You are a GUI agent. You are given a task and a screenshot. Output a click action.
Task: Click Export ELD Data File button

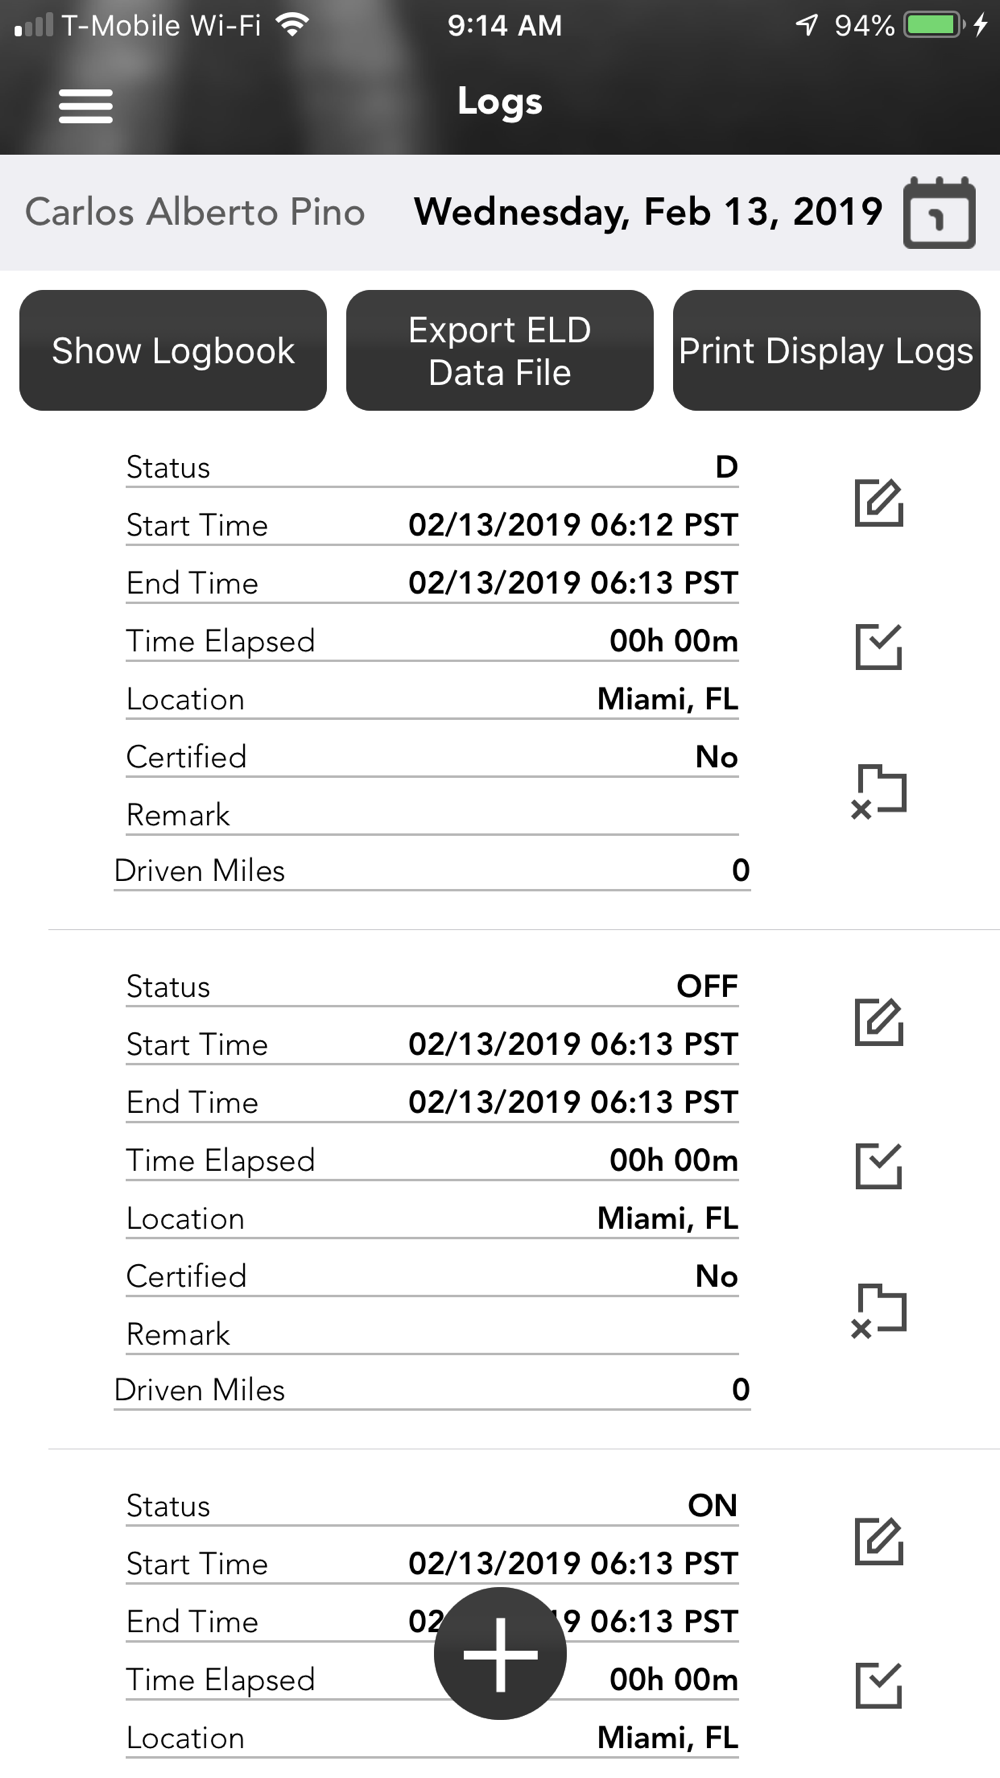click(500, 350)
